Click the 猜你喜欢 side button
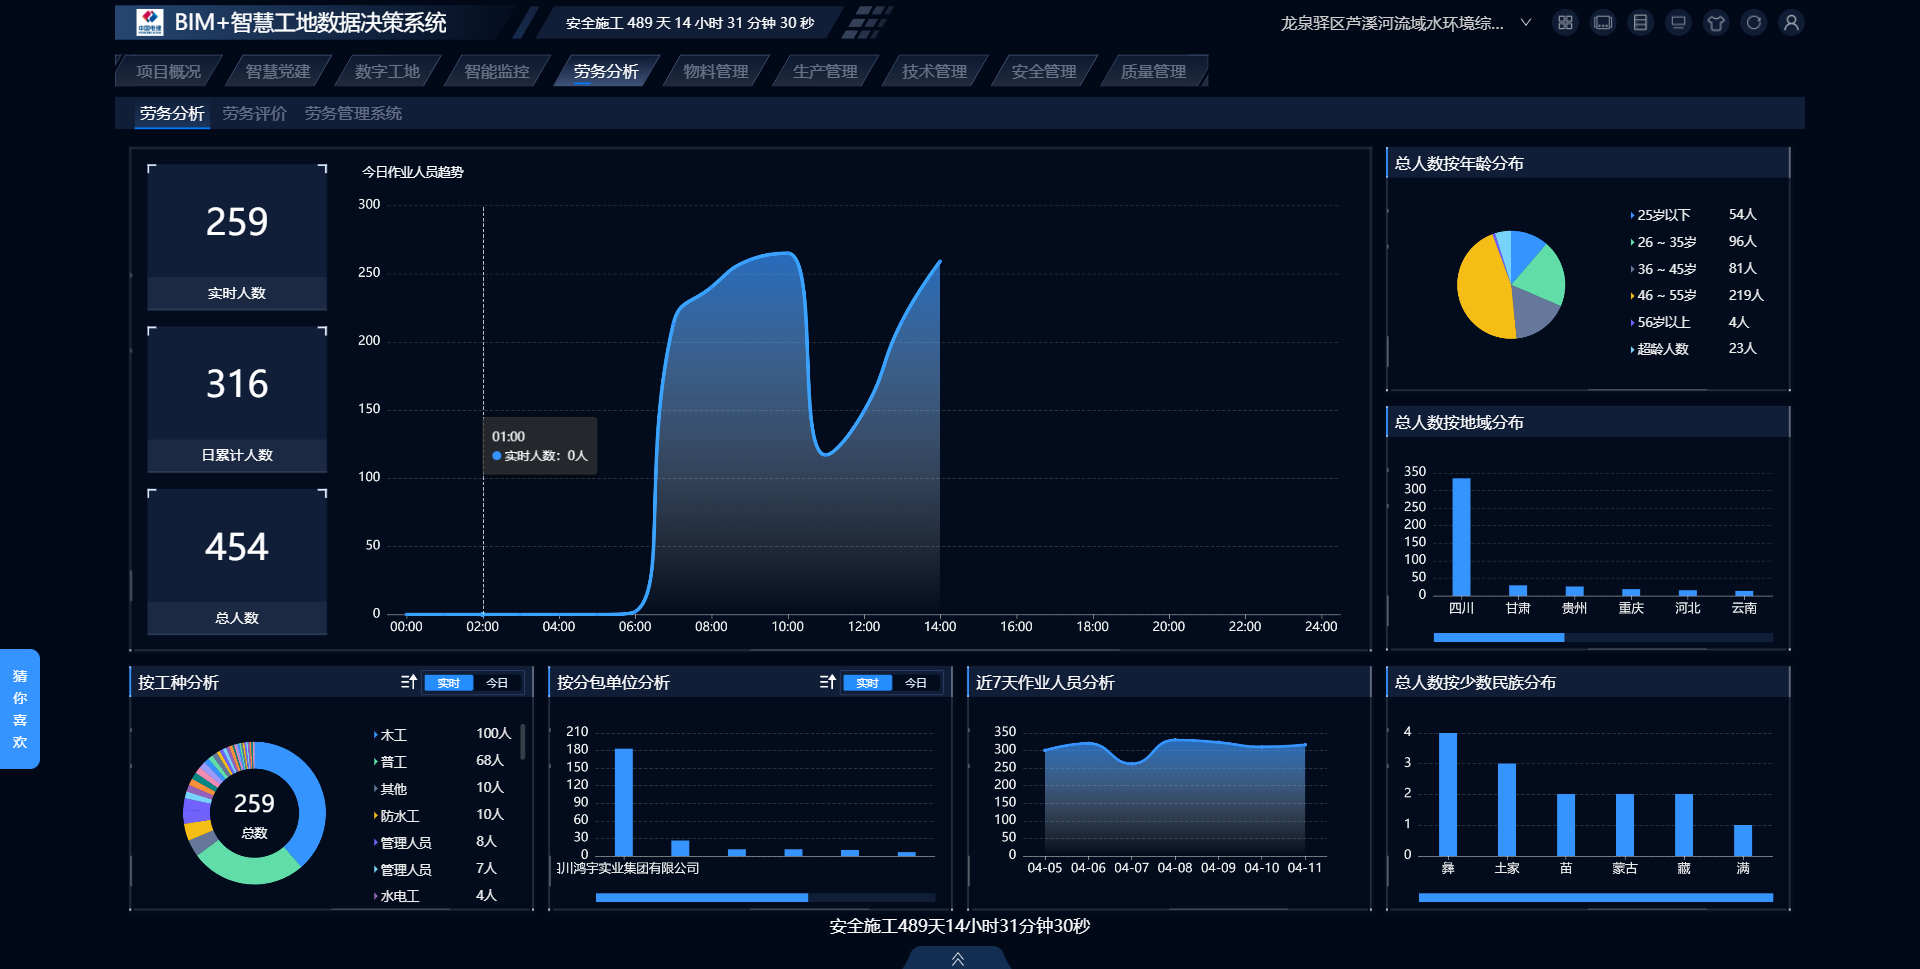The width and height of the screenshot is (1920, 969). (x=20, y=709)
